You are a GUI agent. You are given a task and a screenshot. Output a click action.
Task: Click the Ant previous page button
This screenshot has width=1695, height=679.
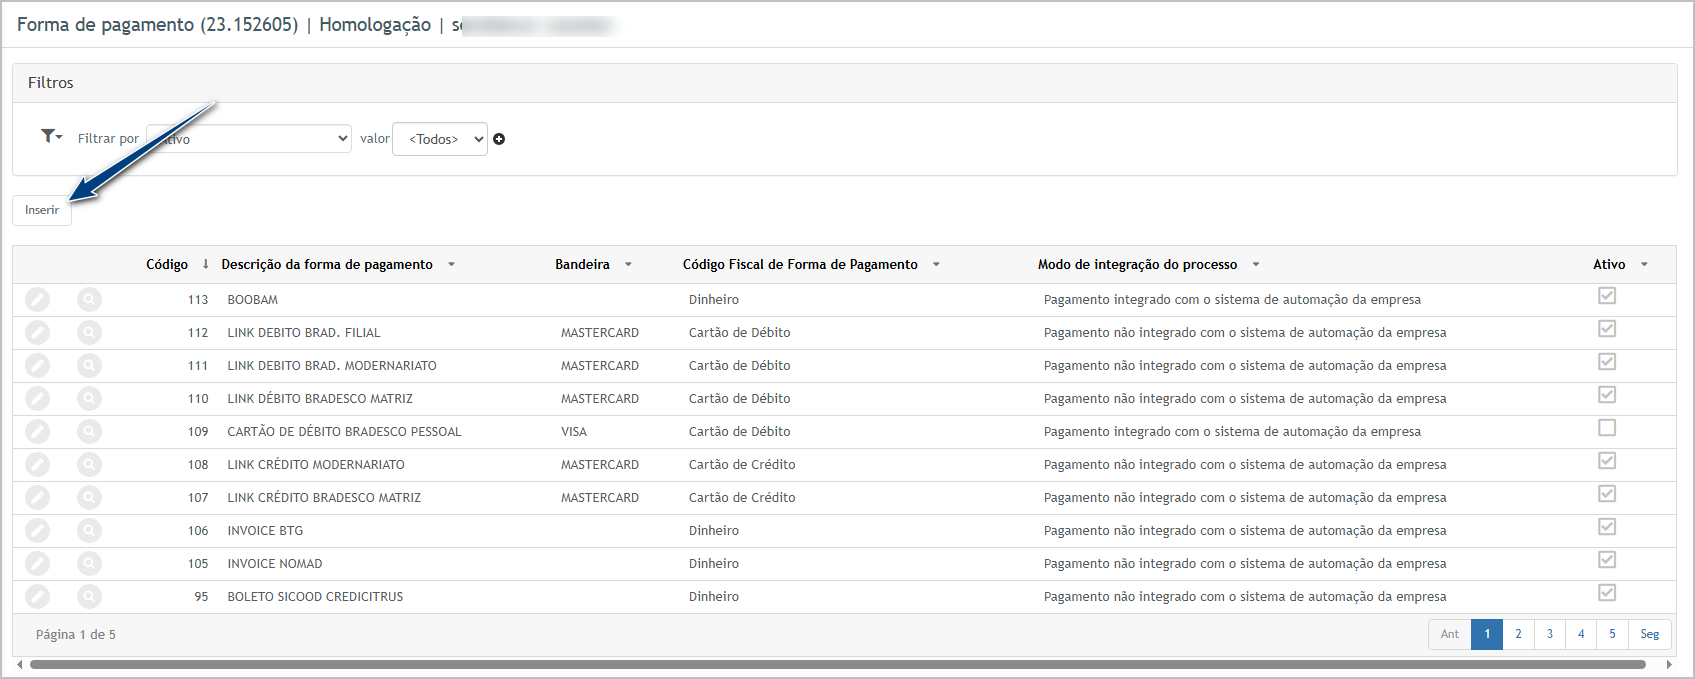point(1450,634)
